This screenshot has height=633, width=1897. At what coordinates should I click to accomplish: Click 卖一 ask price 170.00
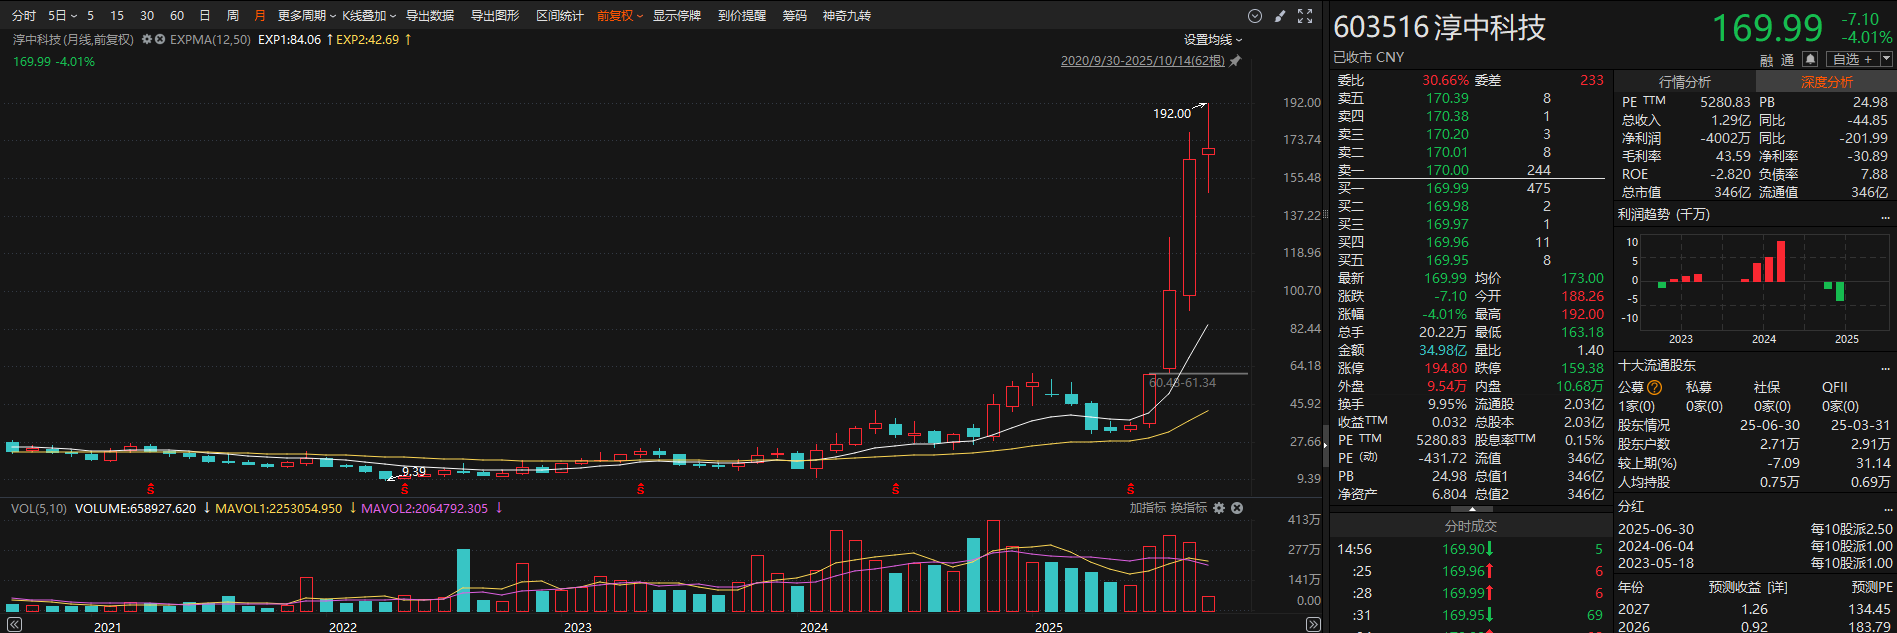pos(1447,170)
